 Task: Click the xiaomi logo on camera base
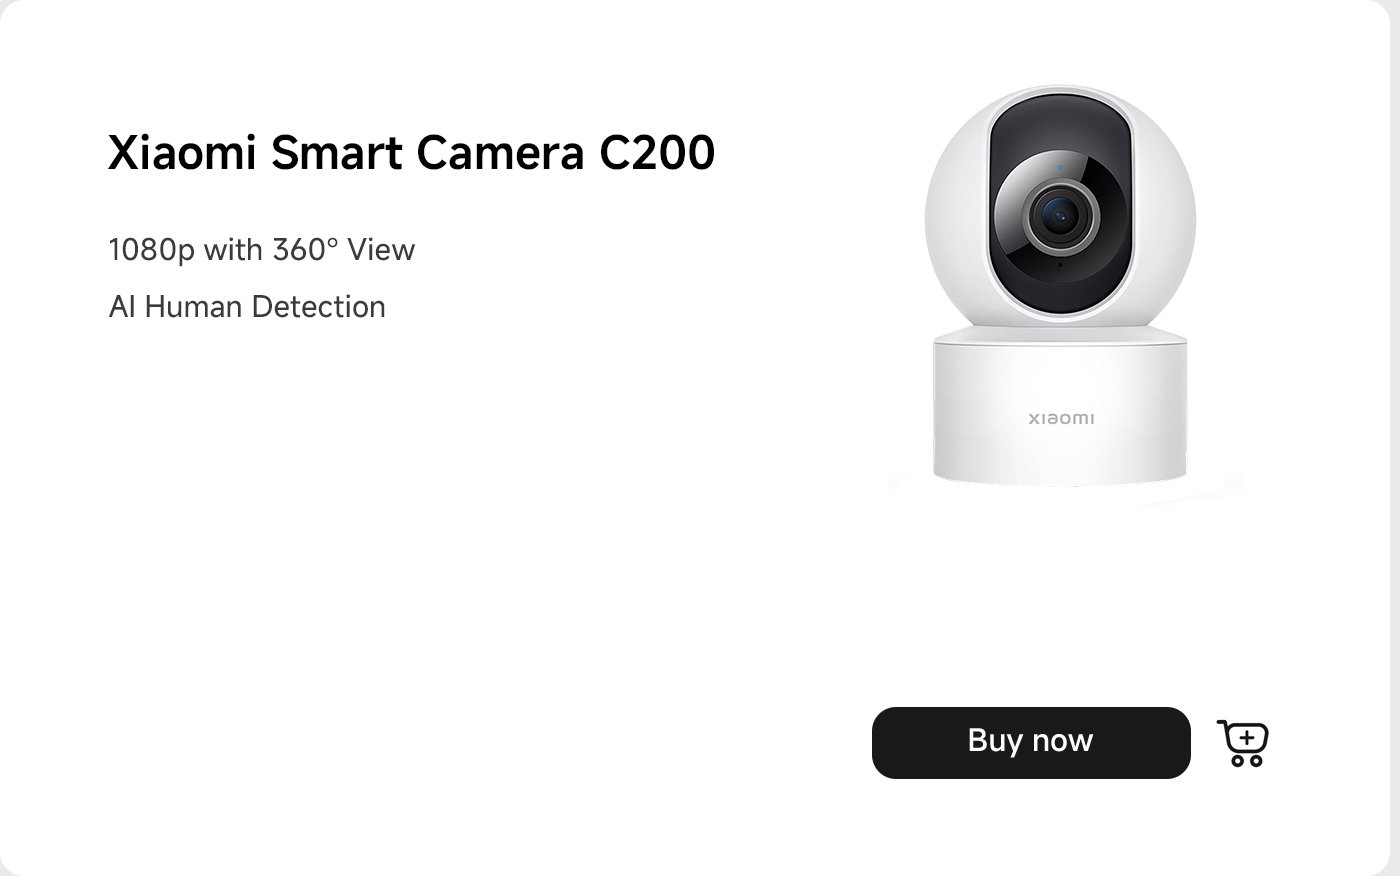click(1061, 418)
